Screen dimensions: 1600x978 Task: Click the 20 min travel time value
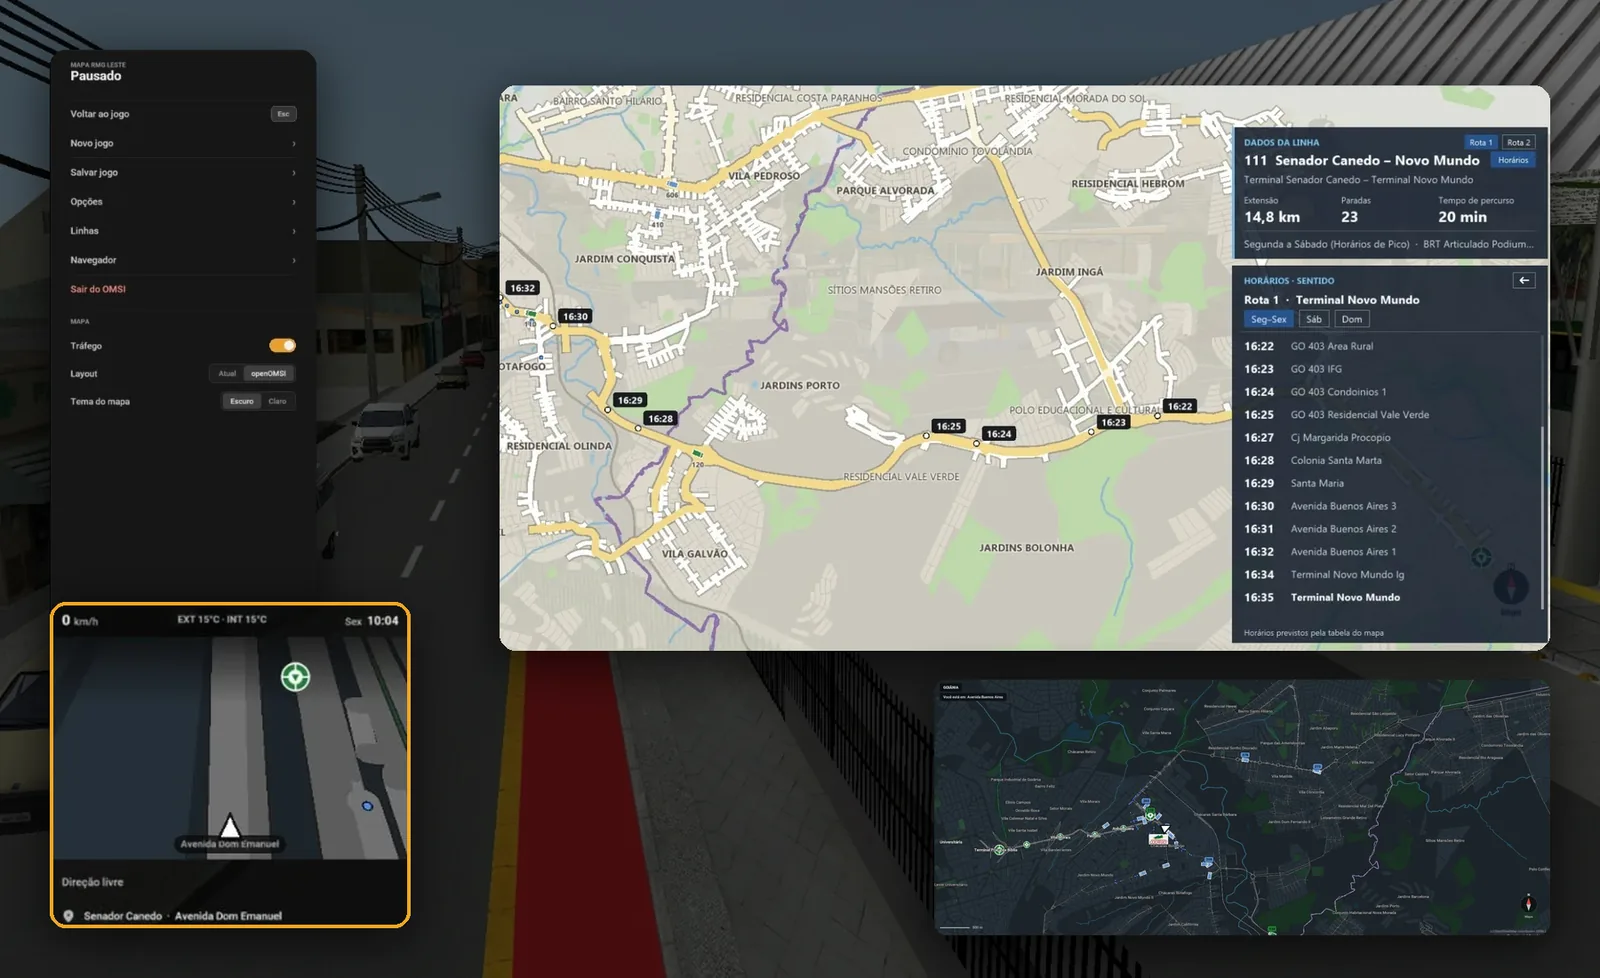coord(1462,217)
